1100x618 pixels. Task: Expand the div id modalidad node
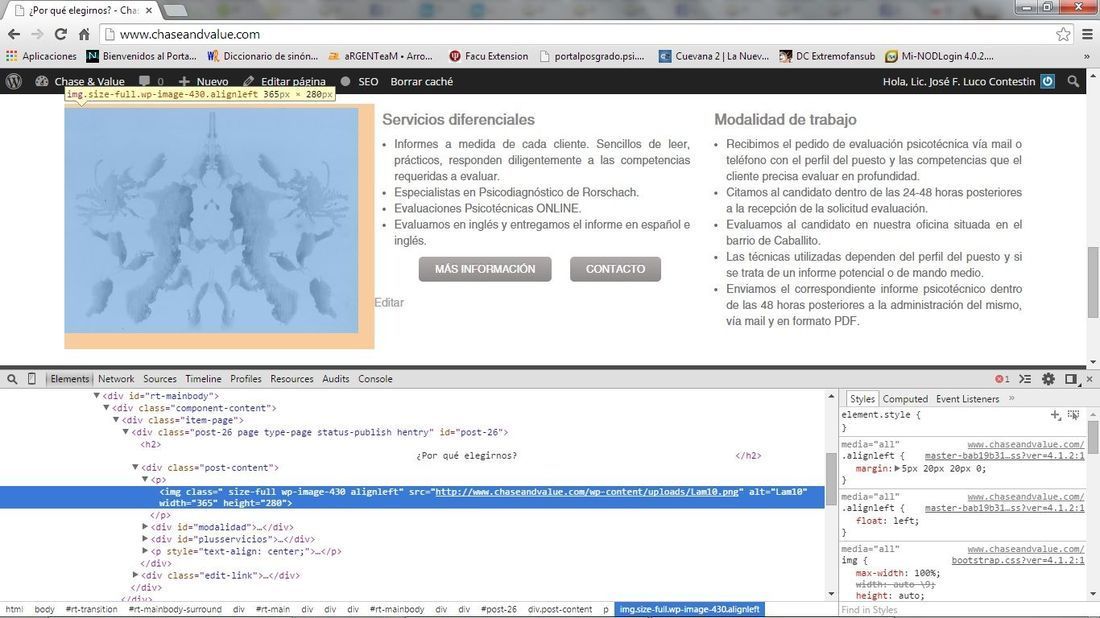click(145, 527)
